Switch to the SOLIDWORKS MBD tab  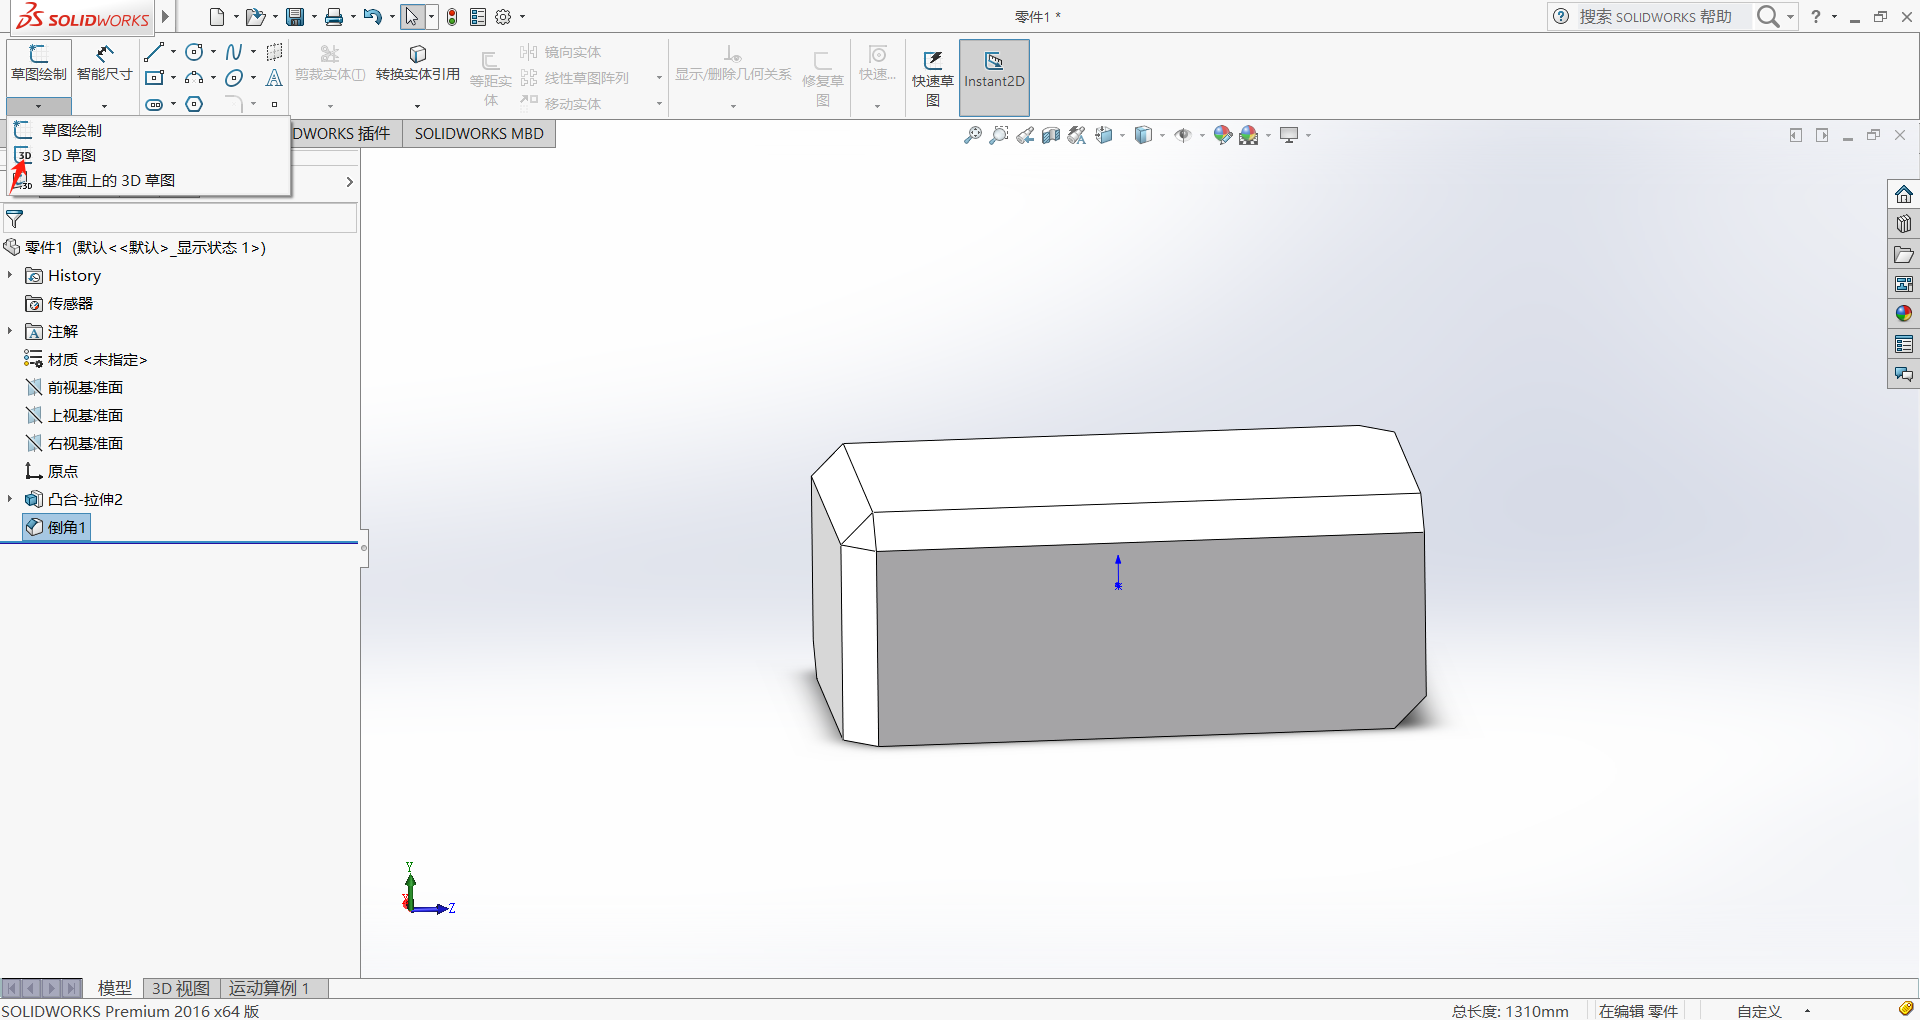click(x=479, y=134)
